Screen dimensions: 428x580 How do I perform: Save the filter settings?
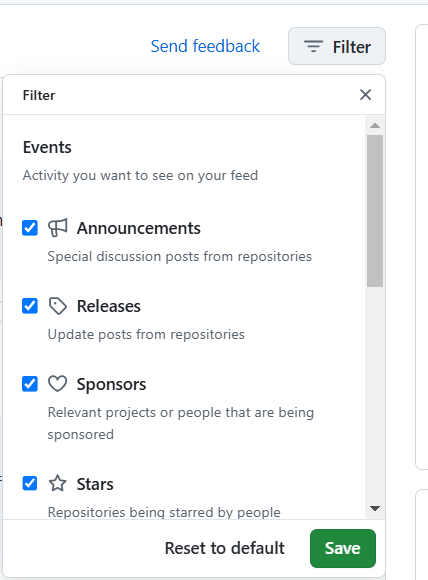(x=343, y=548)
